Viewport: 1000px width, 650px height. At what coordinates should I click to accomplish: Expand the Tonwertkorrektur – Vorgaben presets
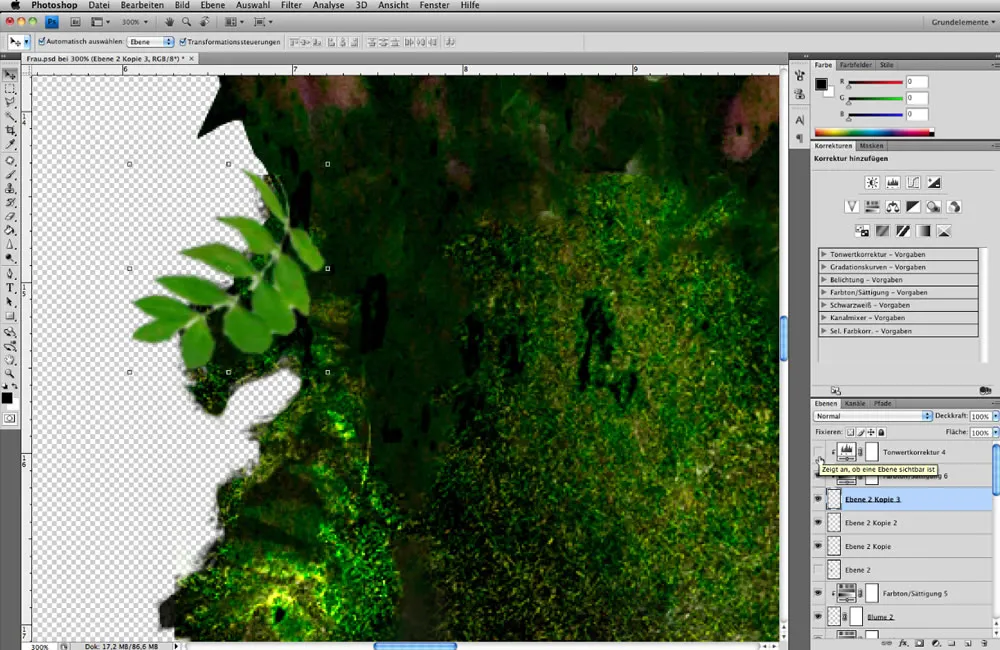coord(824,254)
